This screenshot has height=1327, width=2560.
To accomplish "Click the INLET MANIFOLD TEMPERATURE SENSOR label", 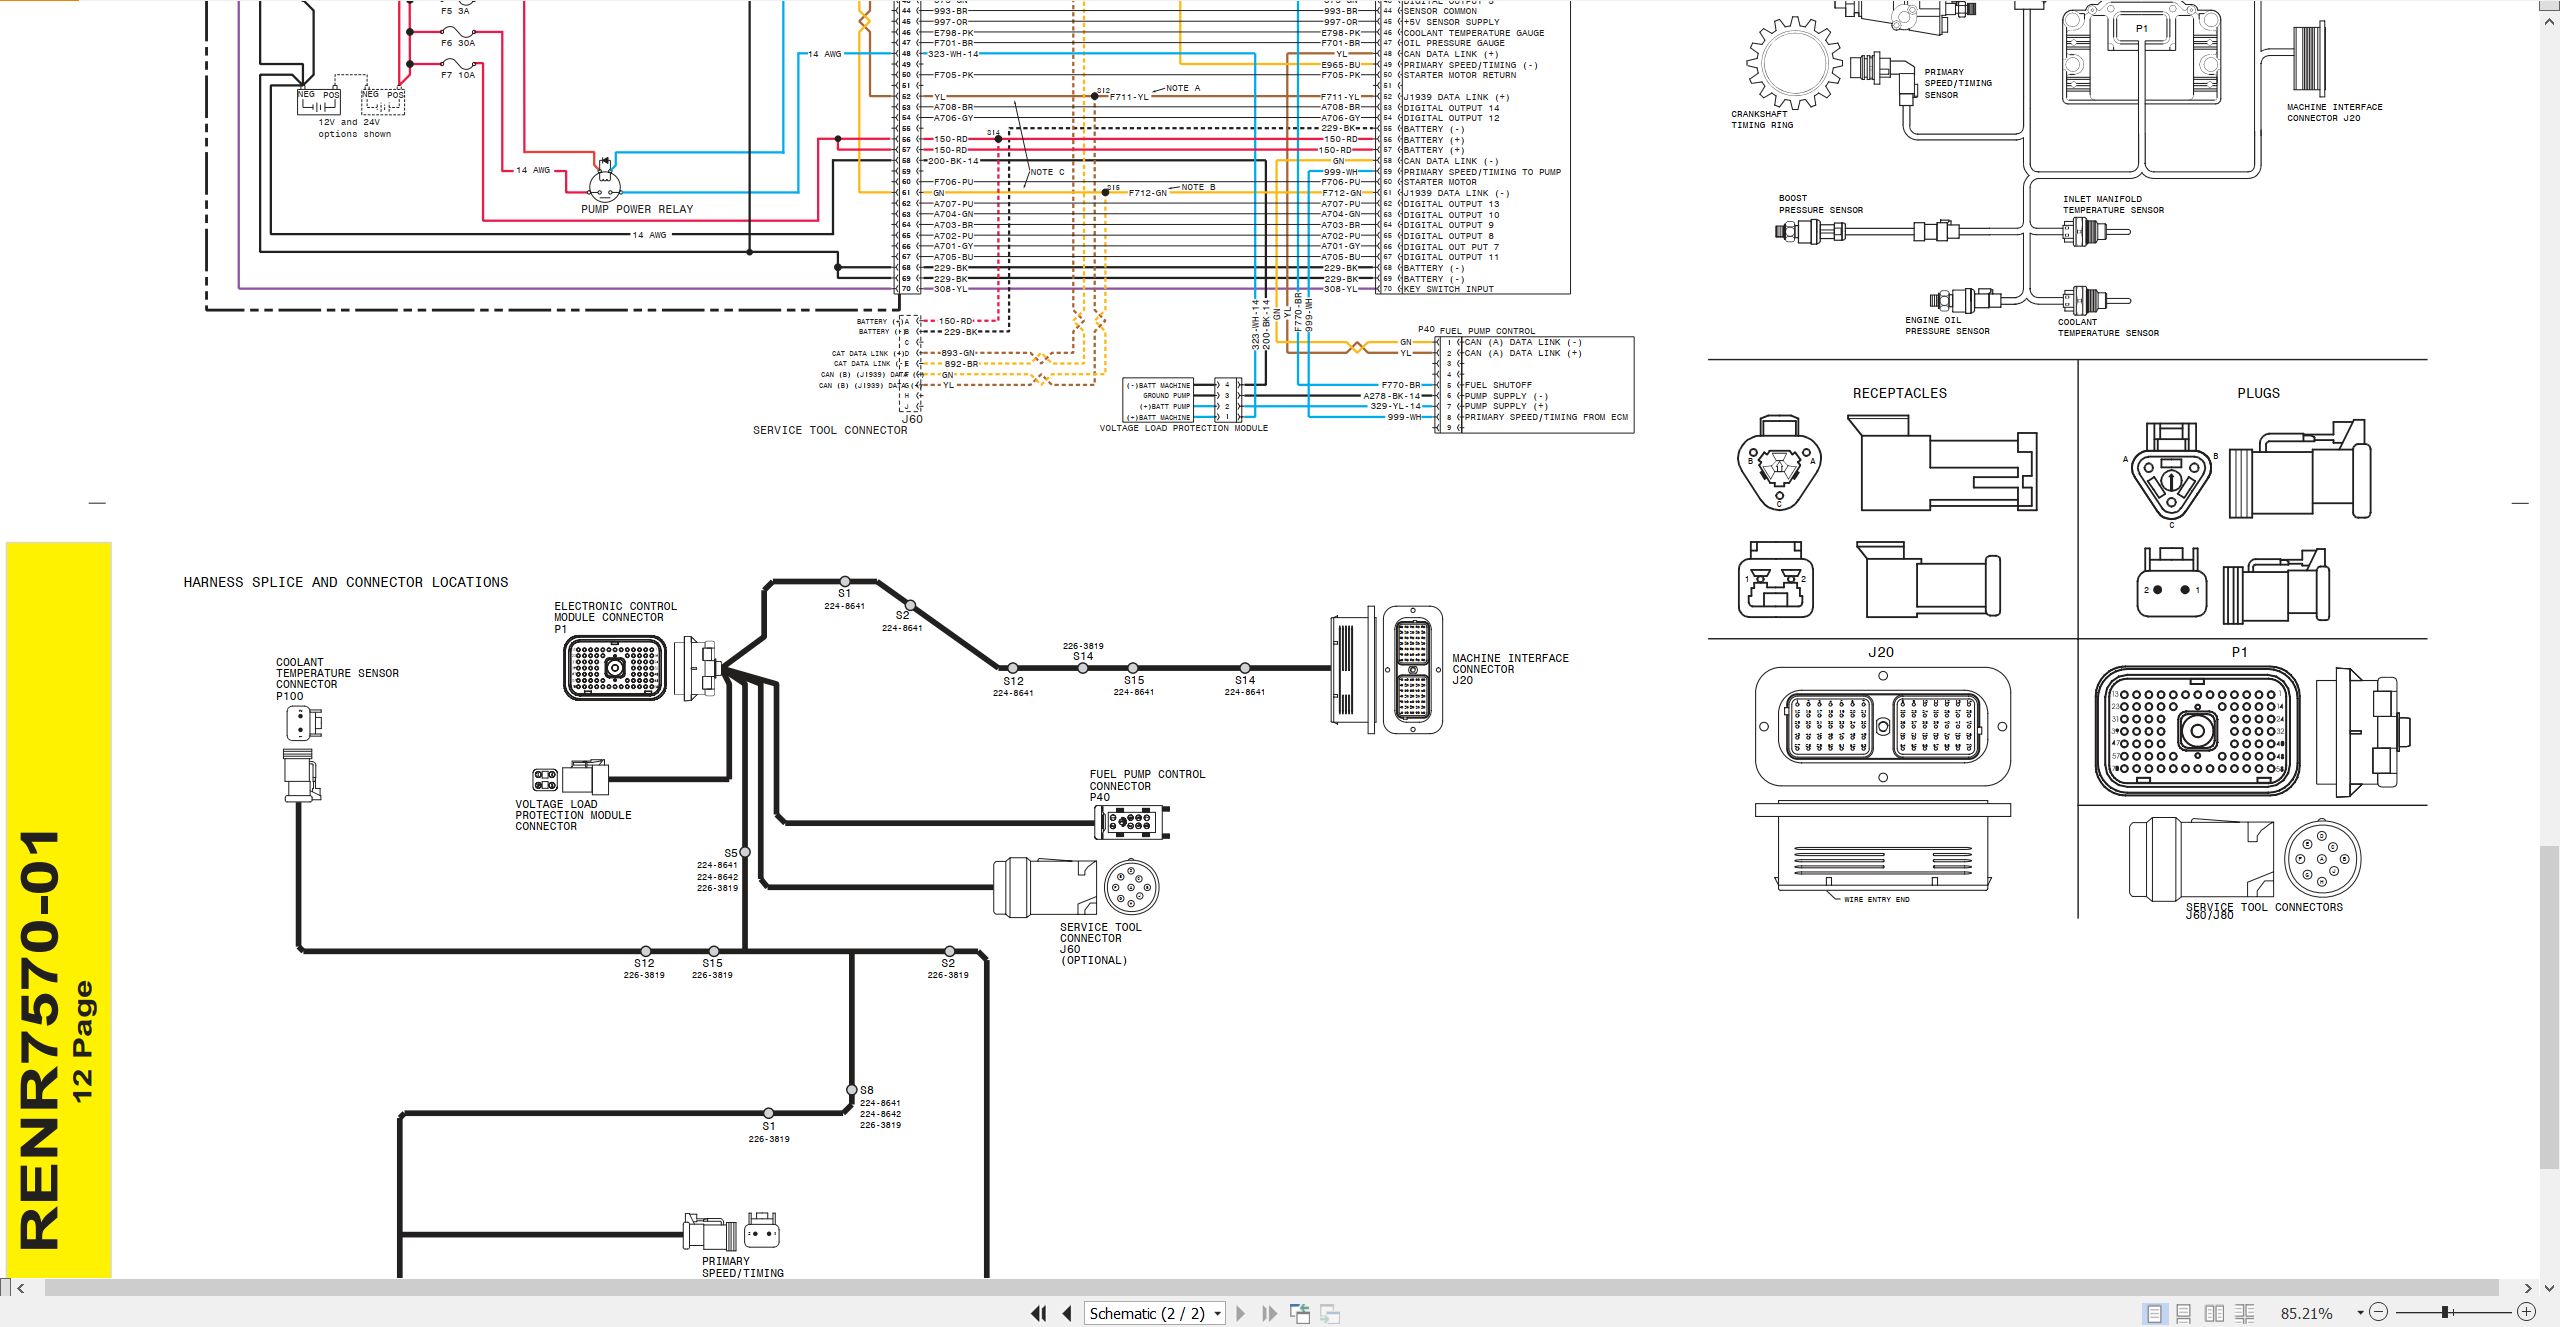I will [x=2113, y=204].
